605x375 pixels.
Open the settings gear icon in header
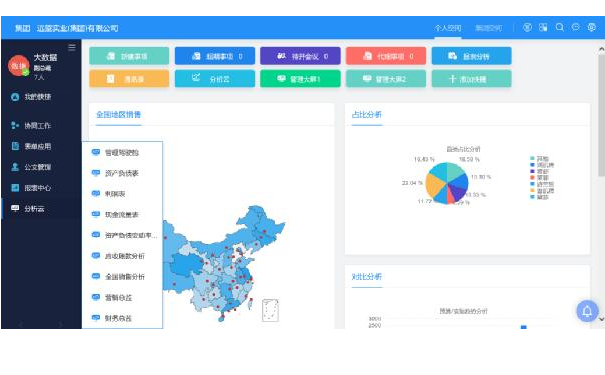pos(591,27)
